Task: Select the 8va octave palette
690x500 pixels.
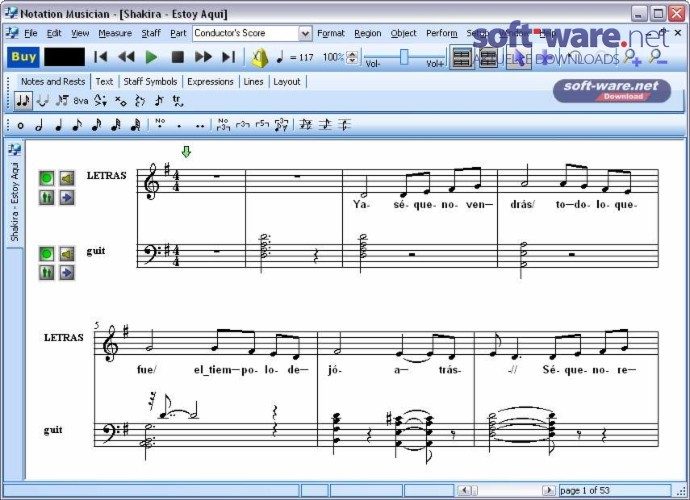Action: pos(81,101)
